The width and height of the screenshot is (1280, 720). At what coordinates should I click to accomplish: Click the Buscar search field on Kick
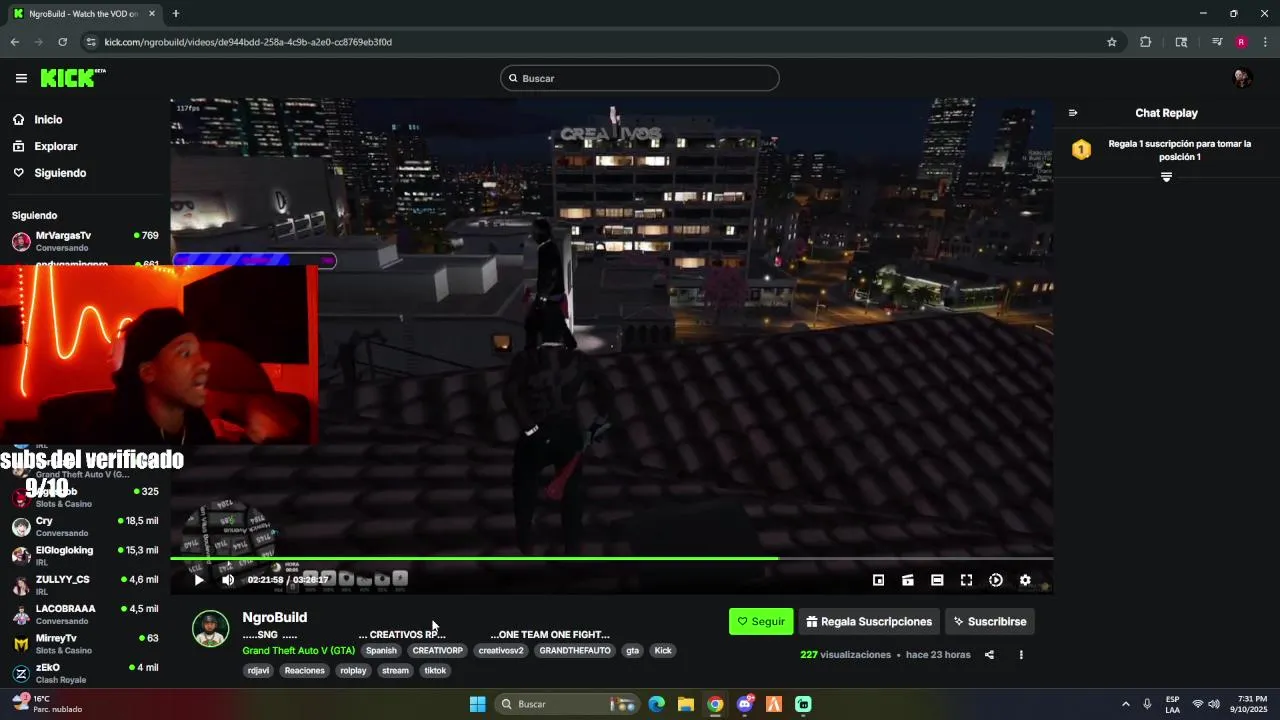point(640,78)
